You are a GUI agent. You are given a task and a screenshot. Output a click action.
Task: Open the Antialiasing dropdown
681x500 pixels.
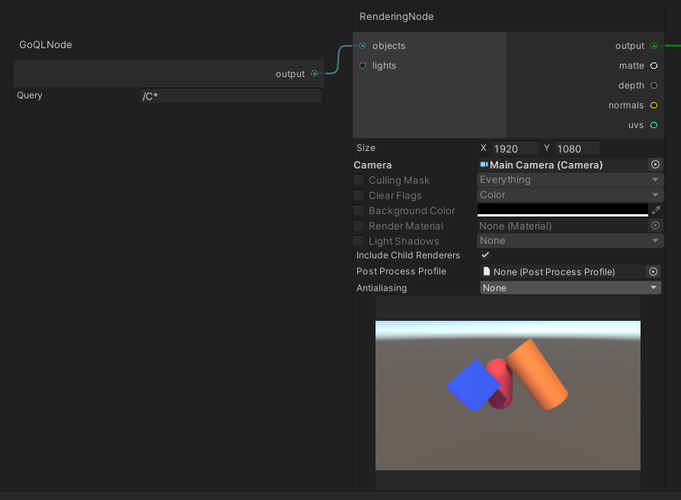tap(570, 288)
